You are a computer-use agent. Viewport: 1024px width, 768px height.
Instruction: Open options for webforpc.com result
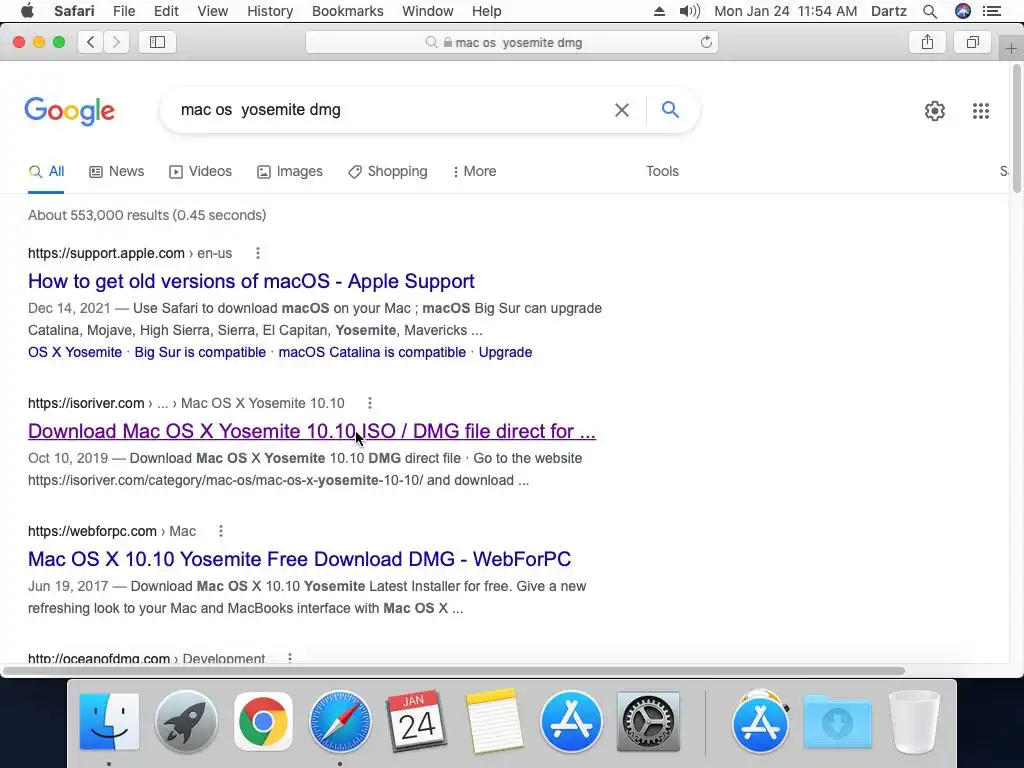[221, 532]
